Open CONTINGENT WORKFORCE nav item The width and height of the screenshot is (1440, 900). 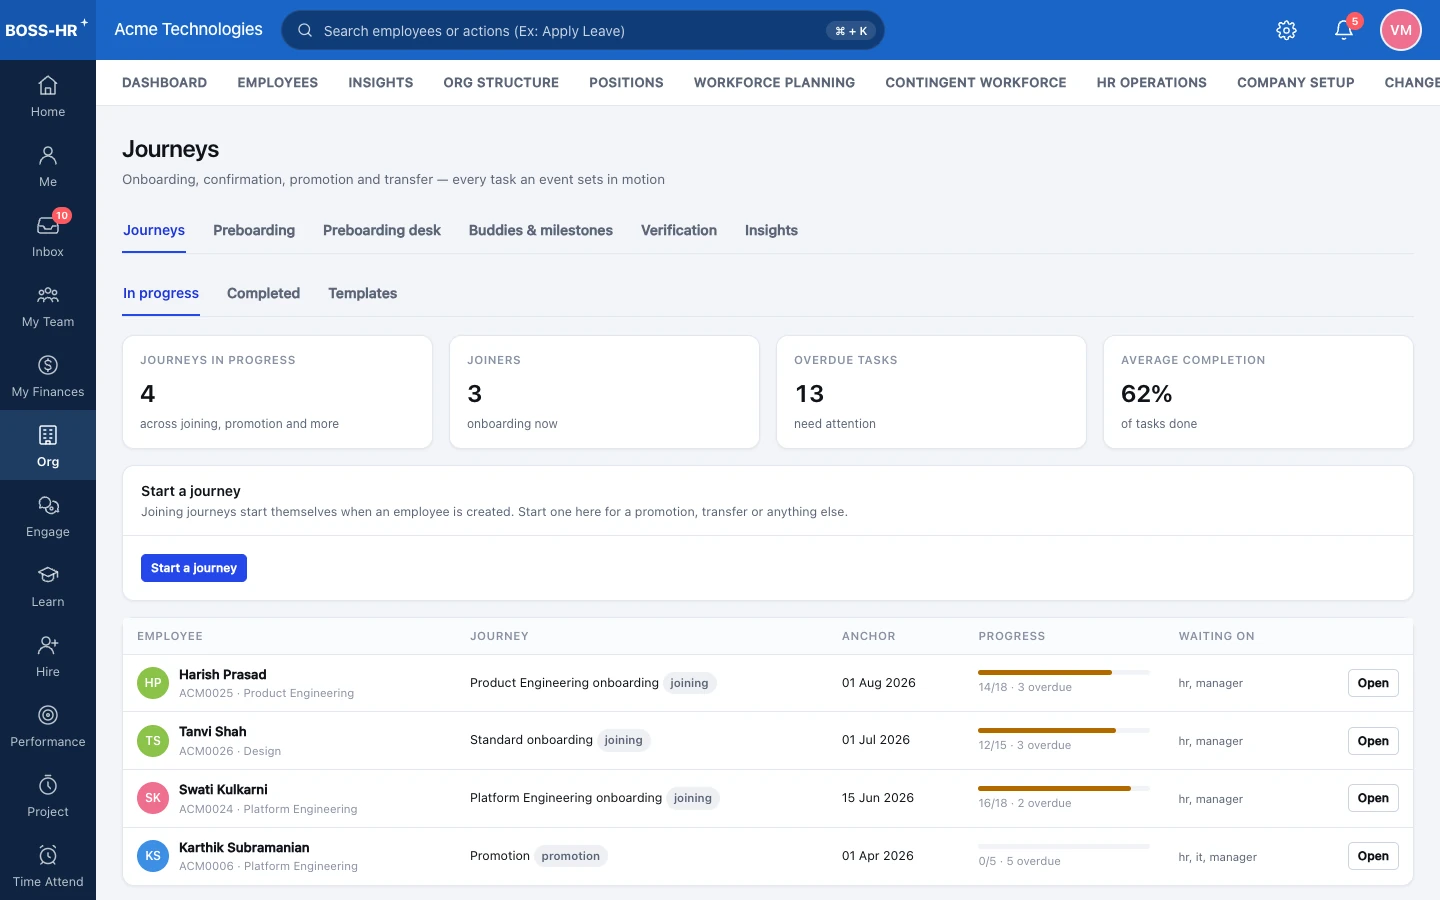[x=976, y=82]
